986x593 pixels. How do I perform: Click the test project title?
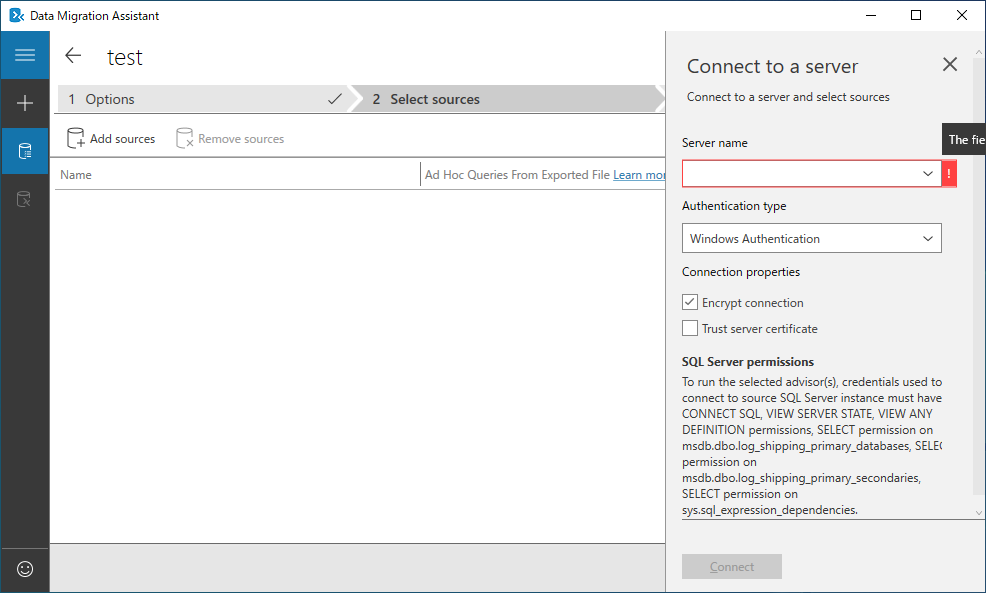pyautogui.click(x=125, y=57)
